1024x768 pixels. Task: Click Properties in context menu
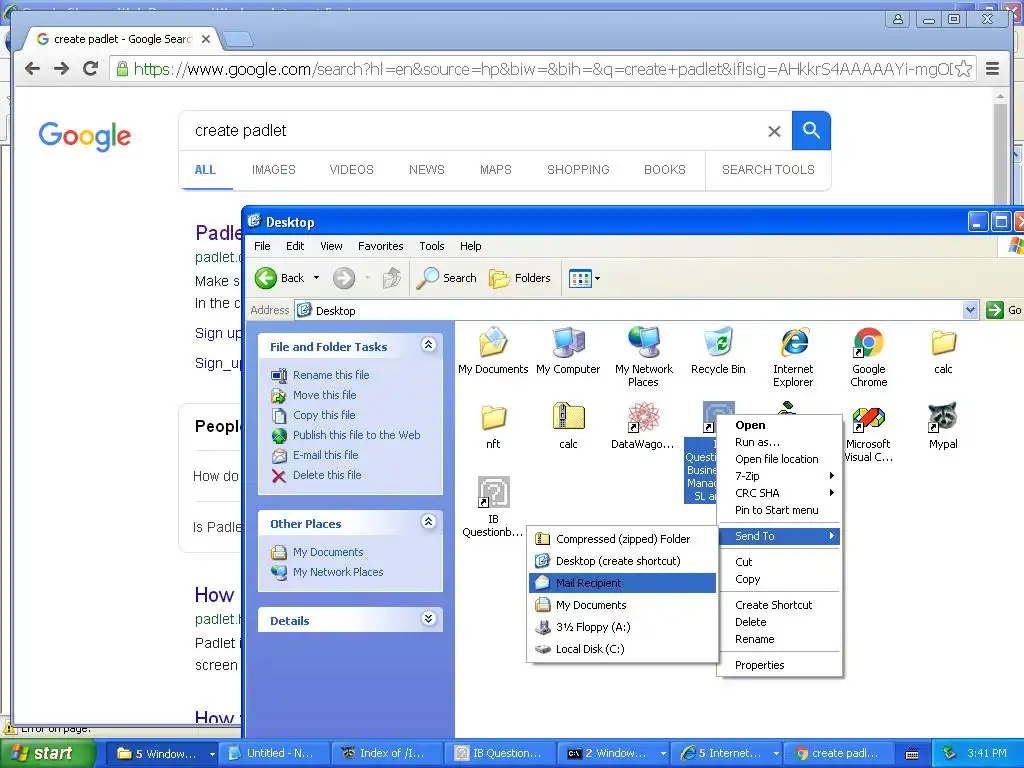(x=778, y=665)
